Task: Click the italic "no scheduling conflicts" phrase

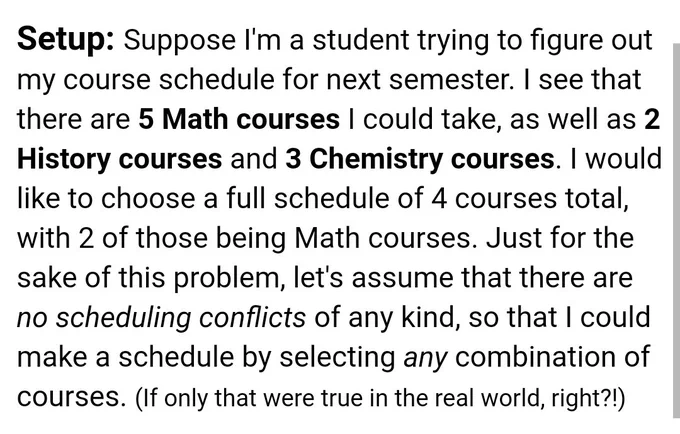Action: (161, 318)
